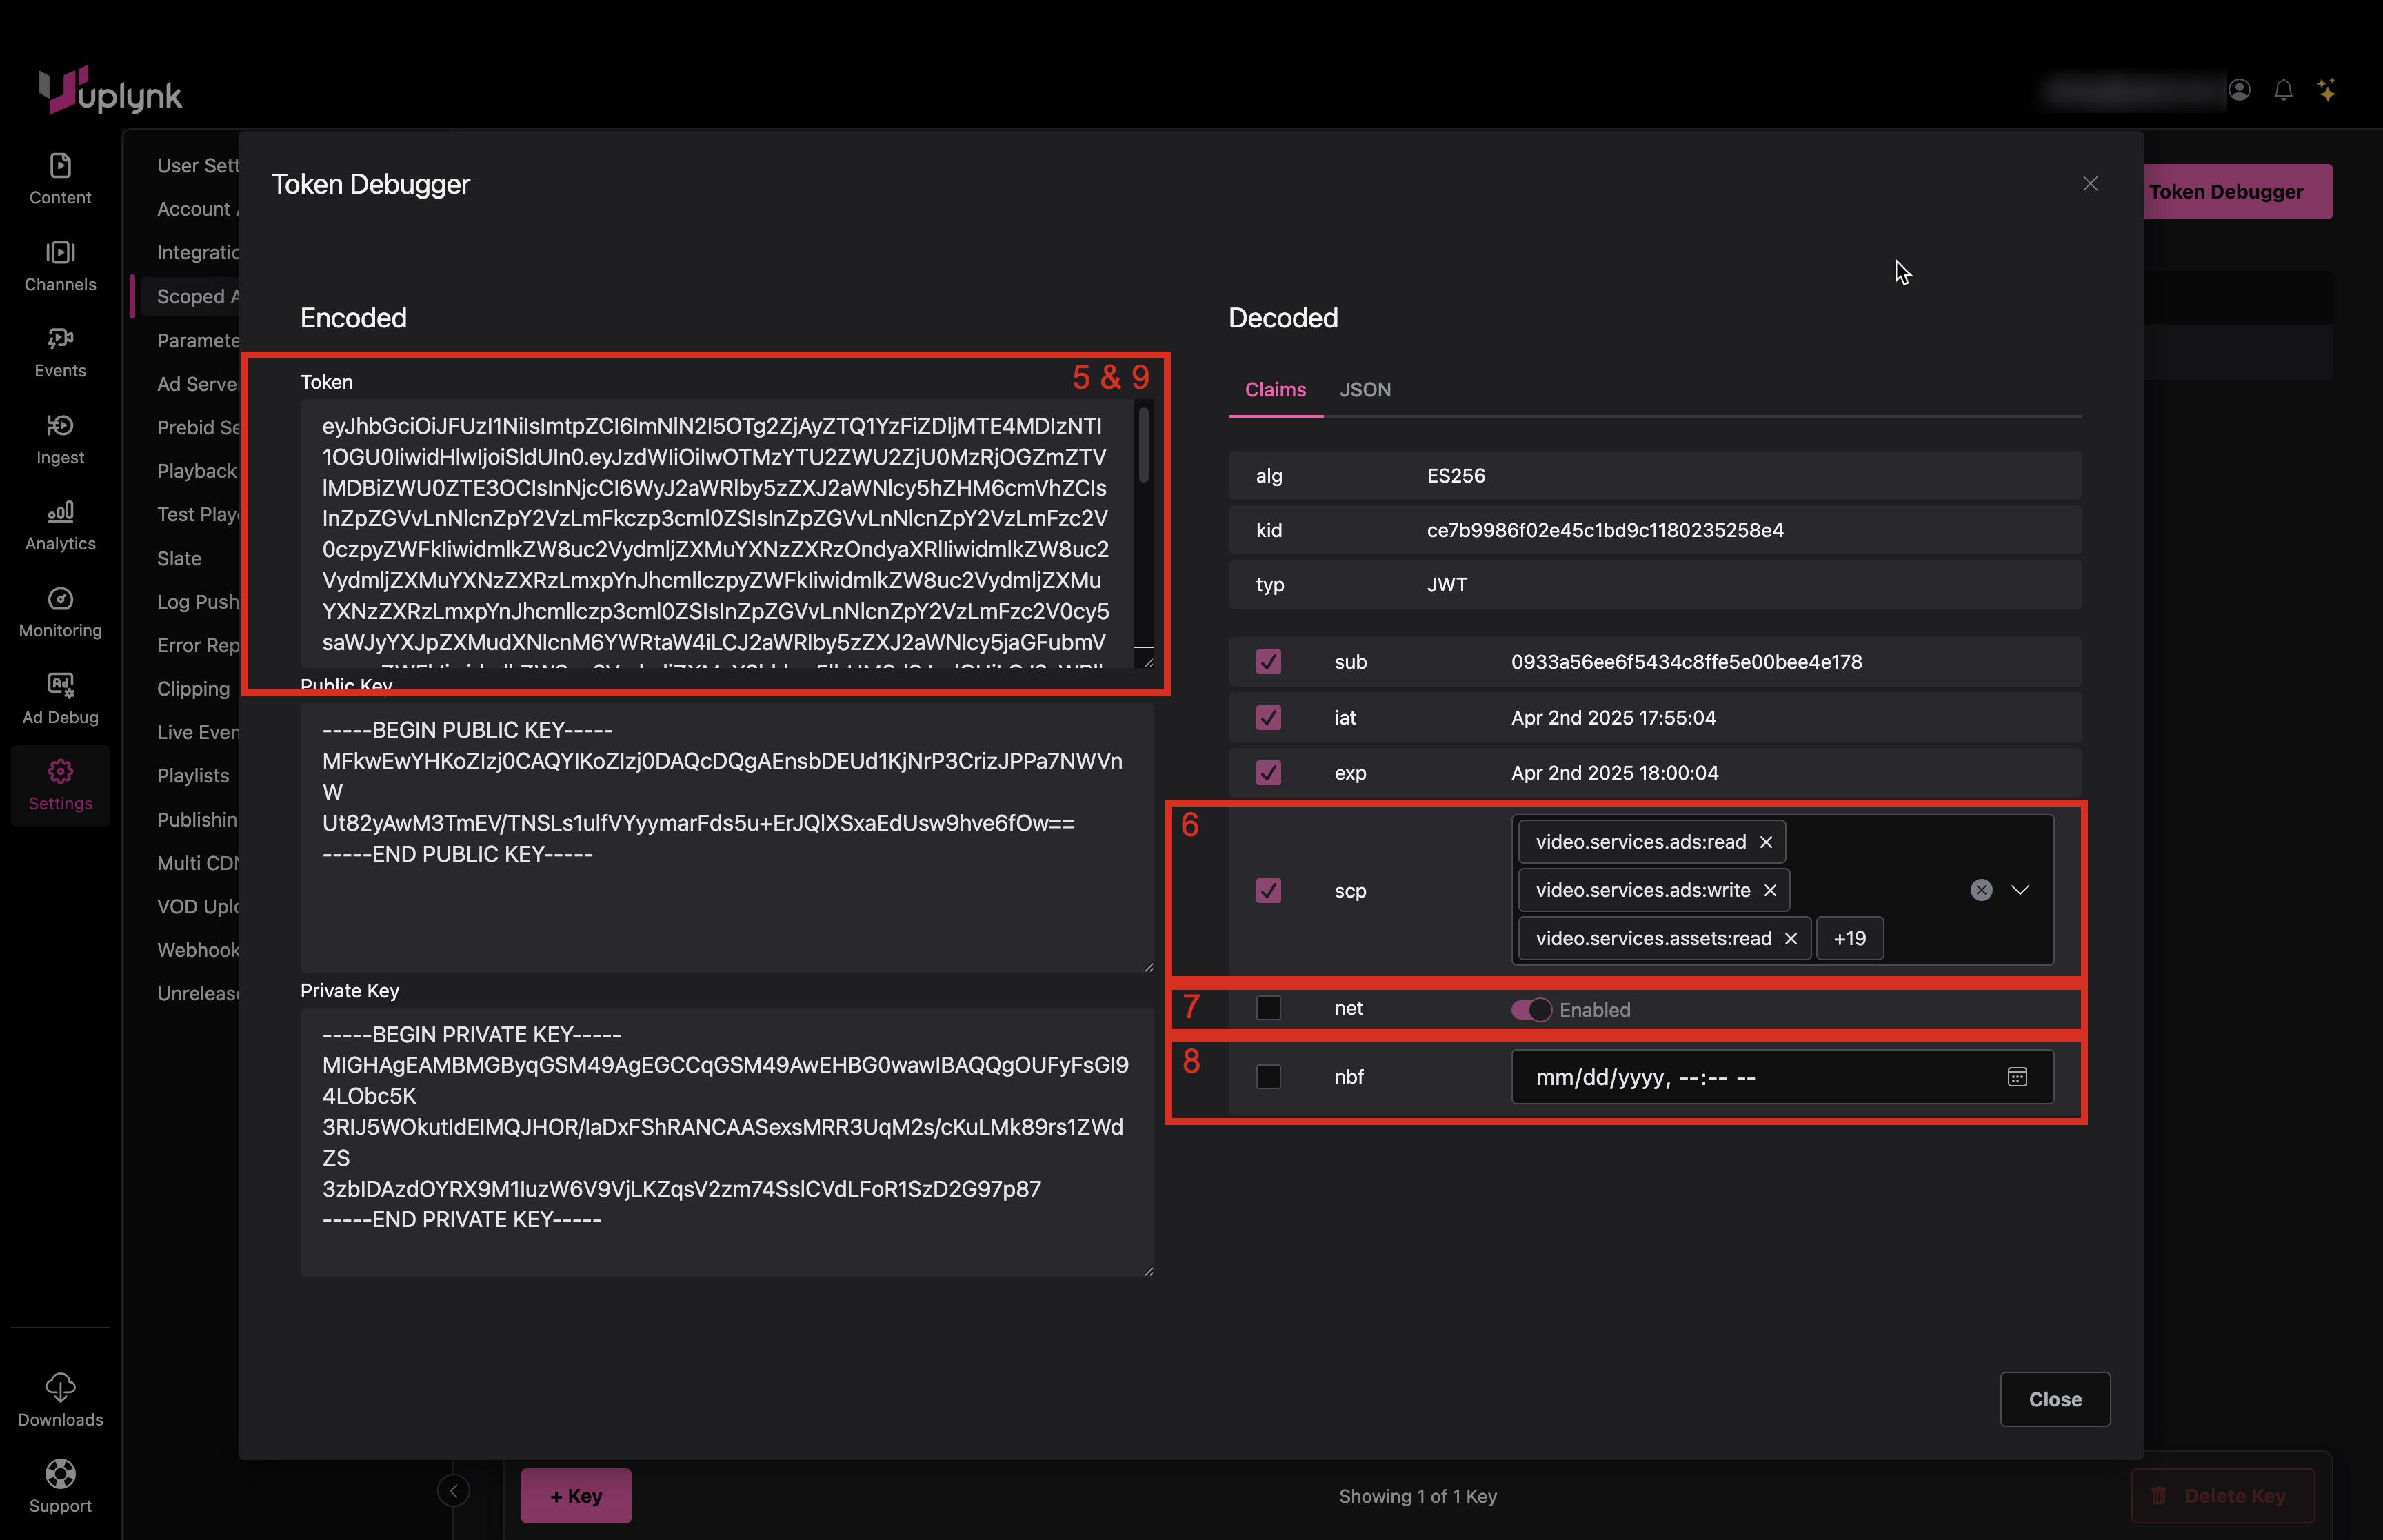
Task: Click the notifications bell icon
Action: click(x=2283, y=91)
